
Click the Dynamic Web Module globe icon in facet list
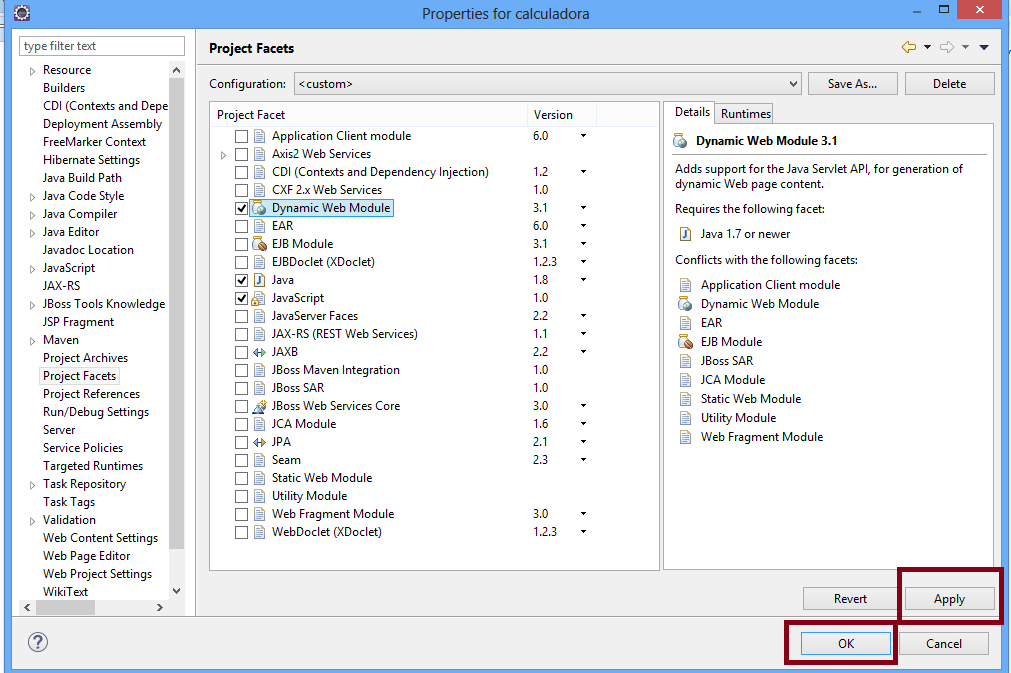coord(259,208)
